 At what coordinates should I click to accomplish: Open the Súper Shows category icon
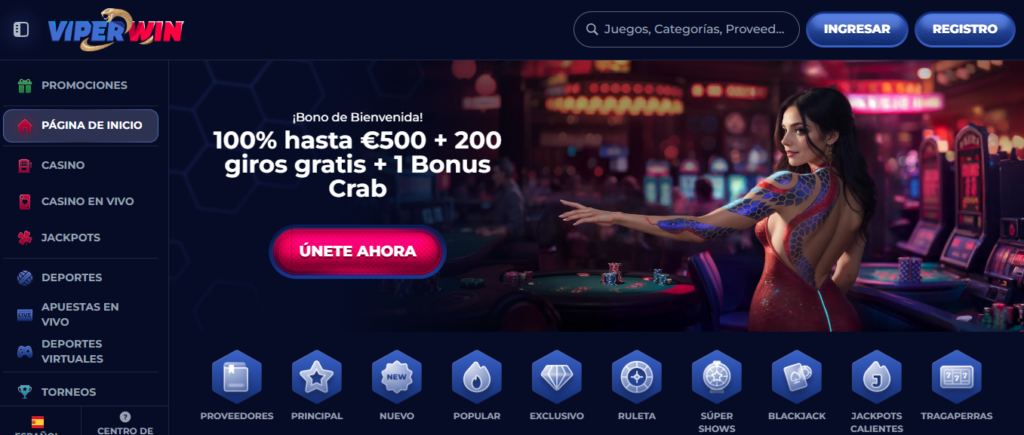(716, 377)
